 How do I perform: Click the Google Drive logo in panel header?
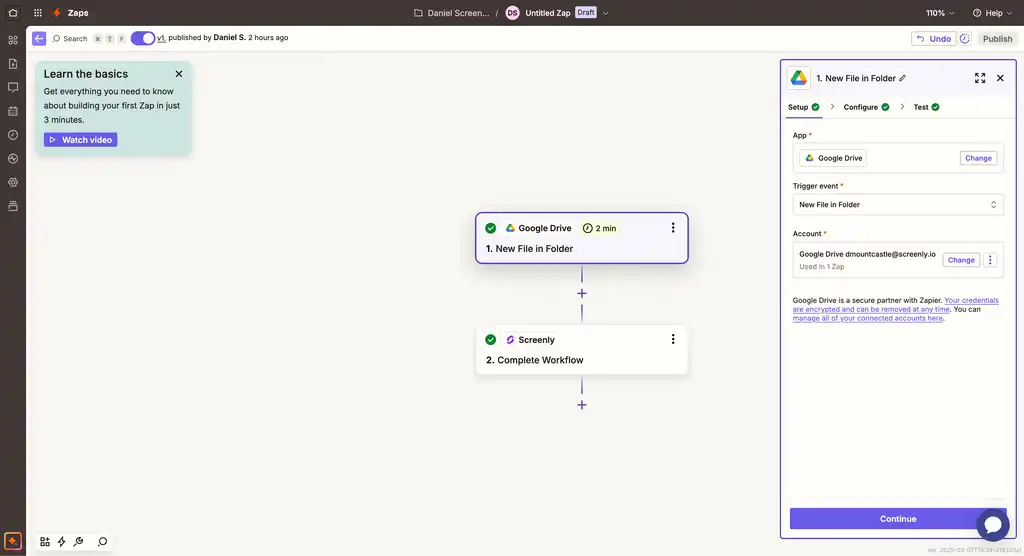pos(799,78)
